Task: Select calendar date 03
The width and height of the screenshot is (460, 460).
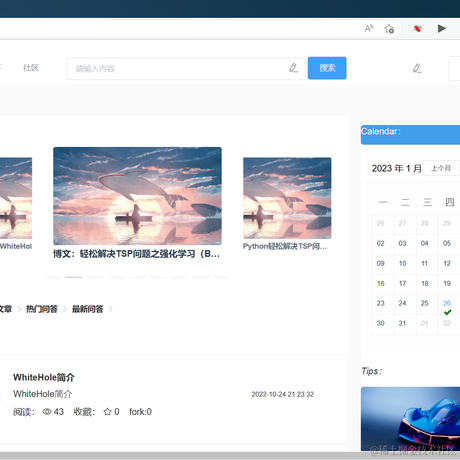Action: click(403, 243)
